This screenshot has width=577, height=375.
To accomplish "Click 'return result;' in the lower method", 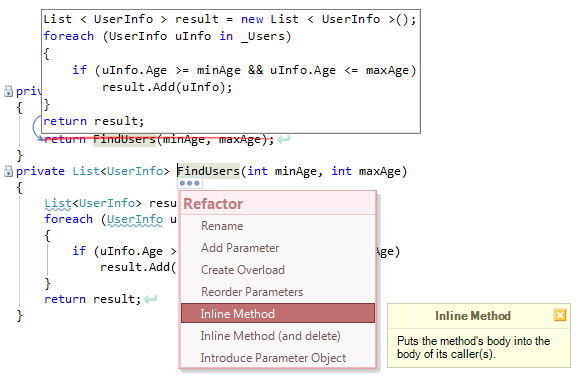I will (92, 299).
